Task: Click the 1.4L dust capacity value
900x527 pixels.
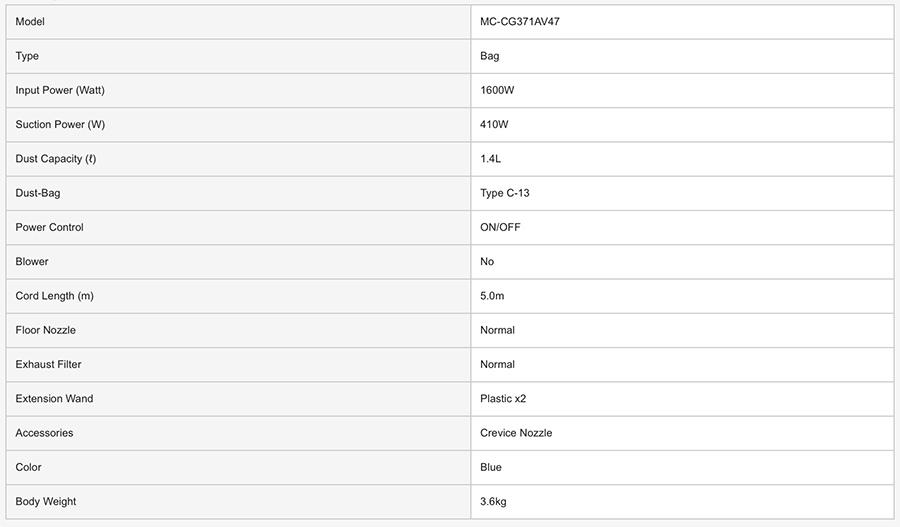Action: 491,159
